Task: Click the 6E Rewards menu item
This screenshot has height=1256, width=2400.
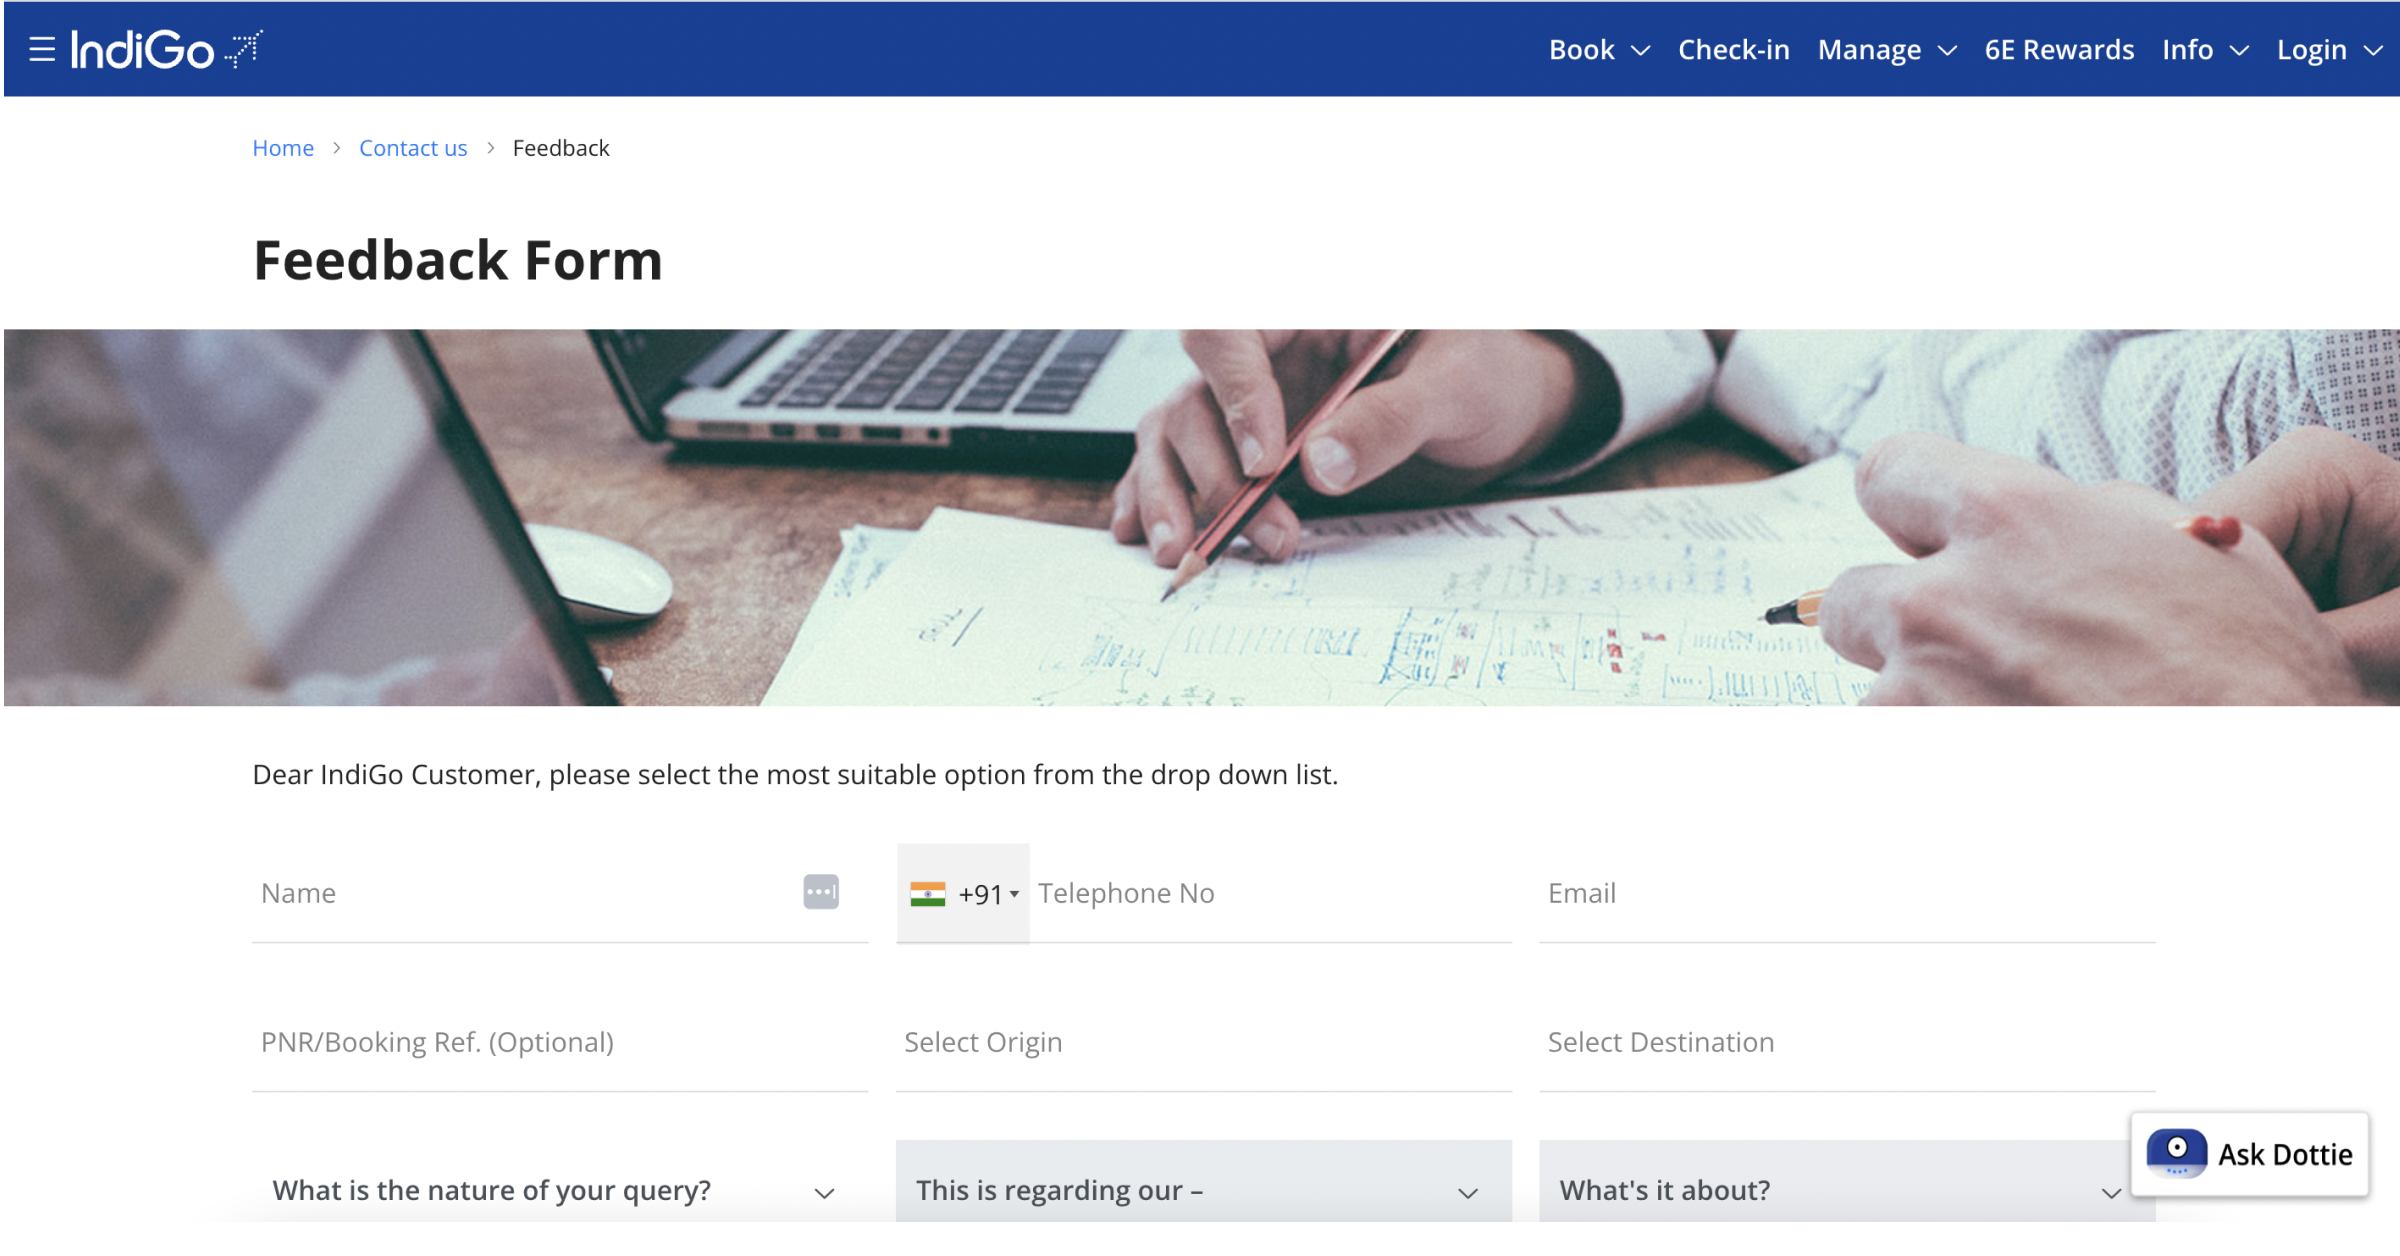Action: coord(2058,49)
